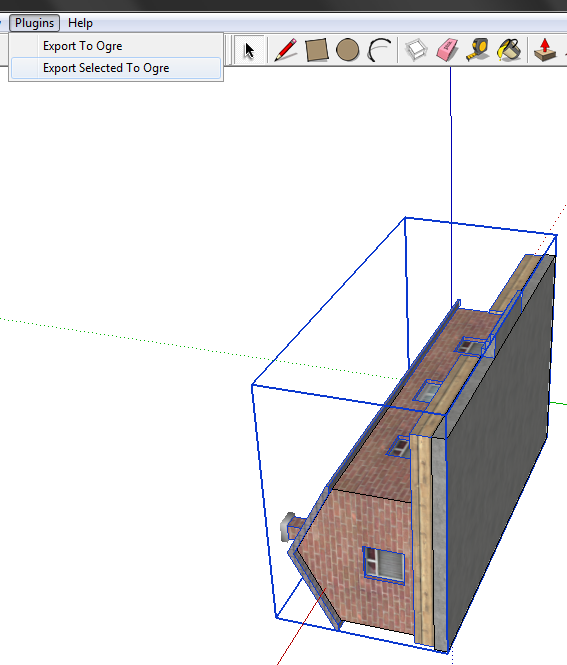Viewport: 567px width, 665px height.
Task: Choose the Select arrow tool
Action: coord(249,50)
